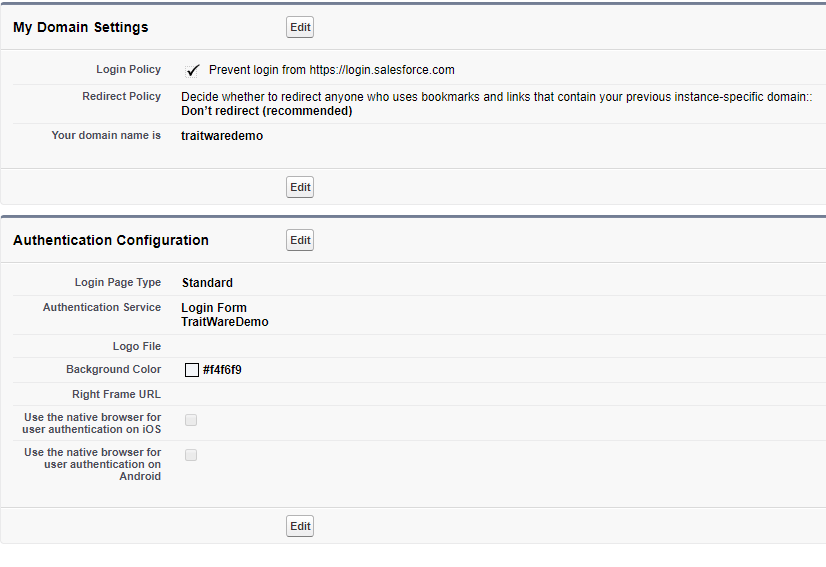
Task: Click the Don't redirect (recommended) text
Action: click(267, 111)
